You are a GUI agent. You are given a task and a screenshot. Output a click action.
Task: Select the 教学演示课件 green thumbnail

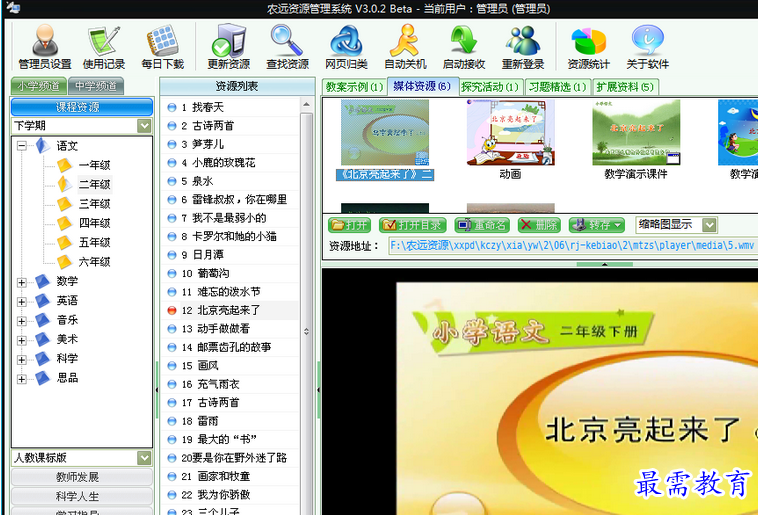[636, 140]
